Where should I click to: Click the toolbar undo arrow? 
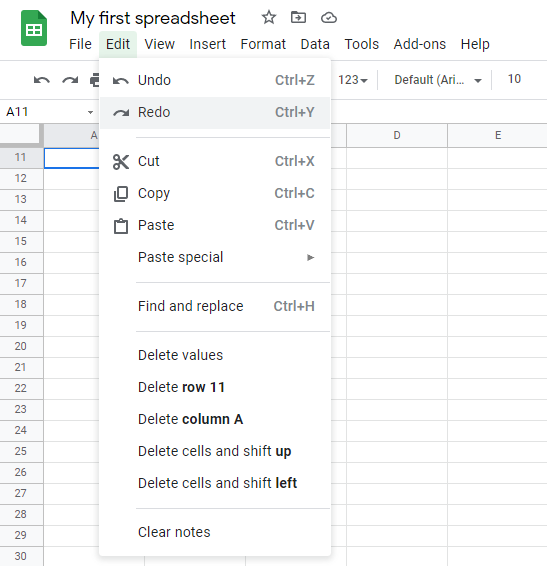pyautogui.click(x=42, y=80)
